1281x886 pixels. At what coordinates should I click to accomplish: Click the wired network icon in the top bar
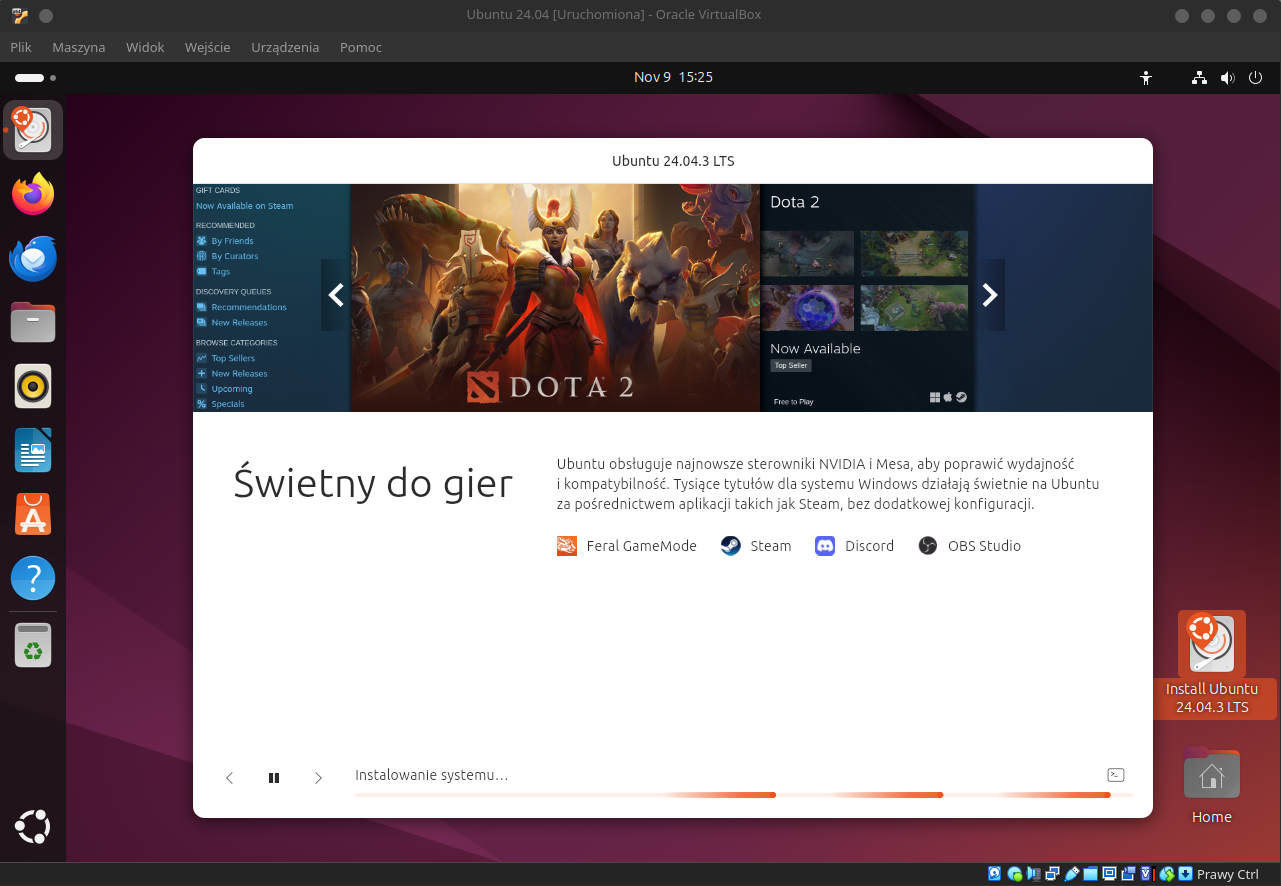point(1200,77)
